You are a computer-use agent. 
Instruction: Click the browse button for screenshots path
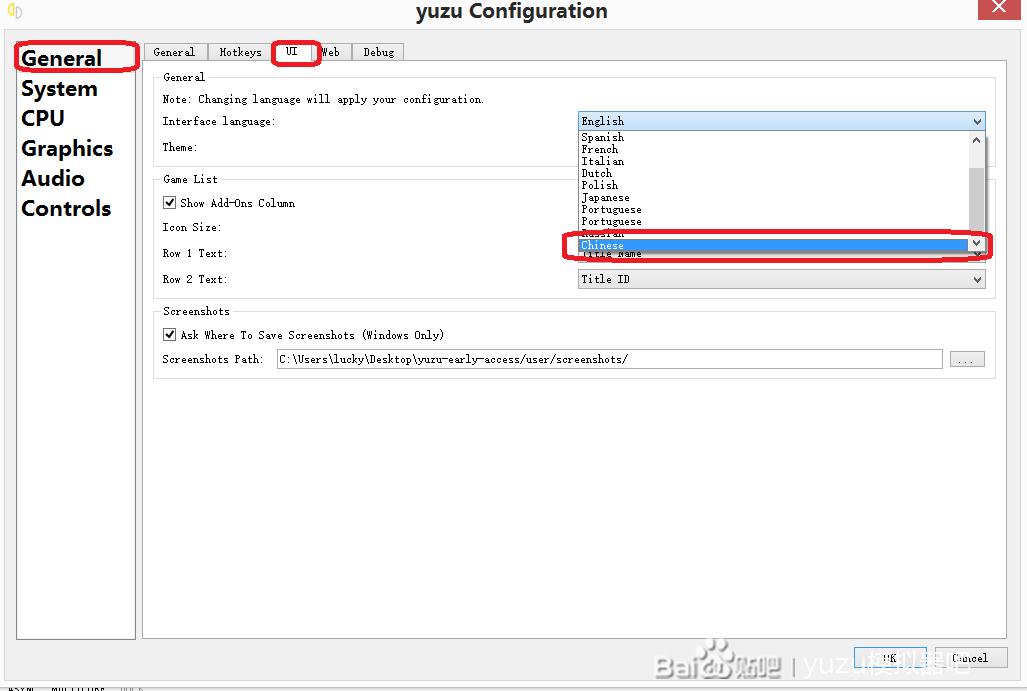[x=967, y=359]
